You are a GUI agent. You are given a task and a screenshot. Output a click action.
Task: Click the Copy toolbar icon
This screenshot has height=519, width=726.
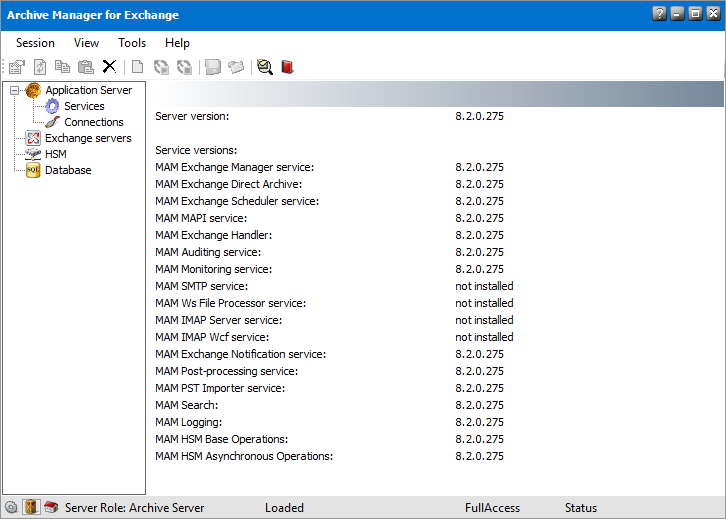pos(63,67)
